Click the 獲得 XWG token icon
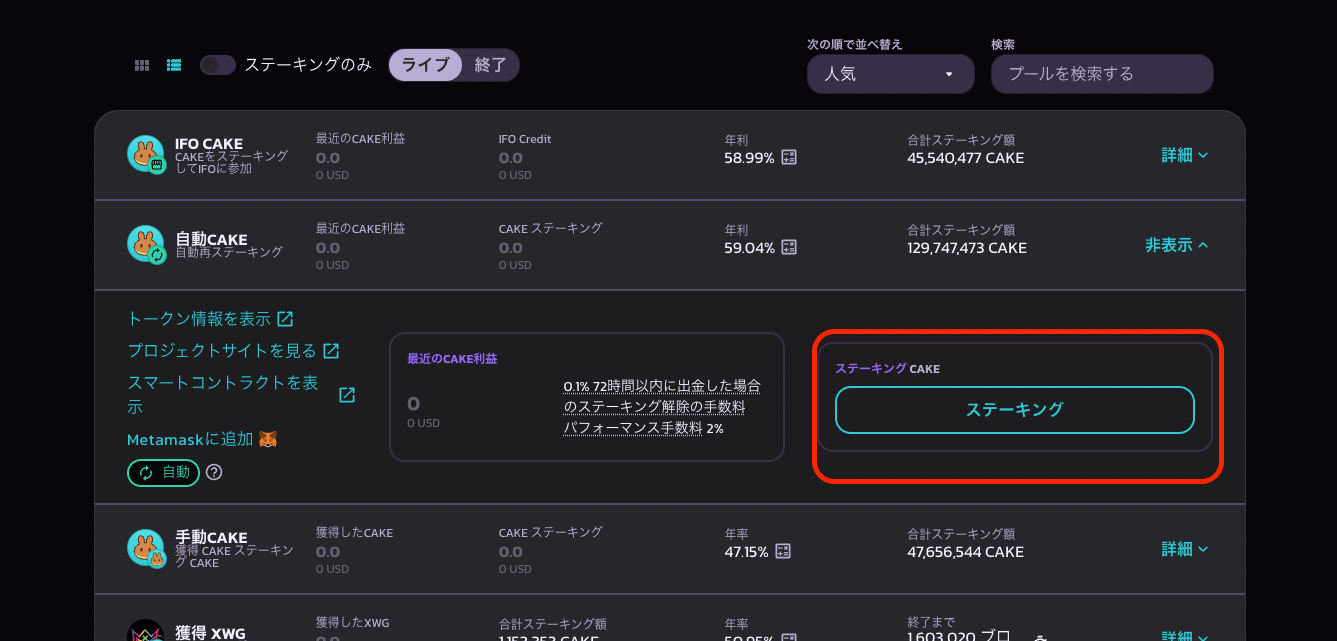This screenshot has width=1337, height=641. pyautogui.click(x=146, y=633)
